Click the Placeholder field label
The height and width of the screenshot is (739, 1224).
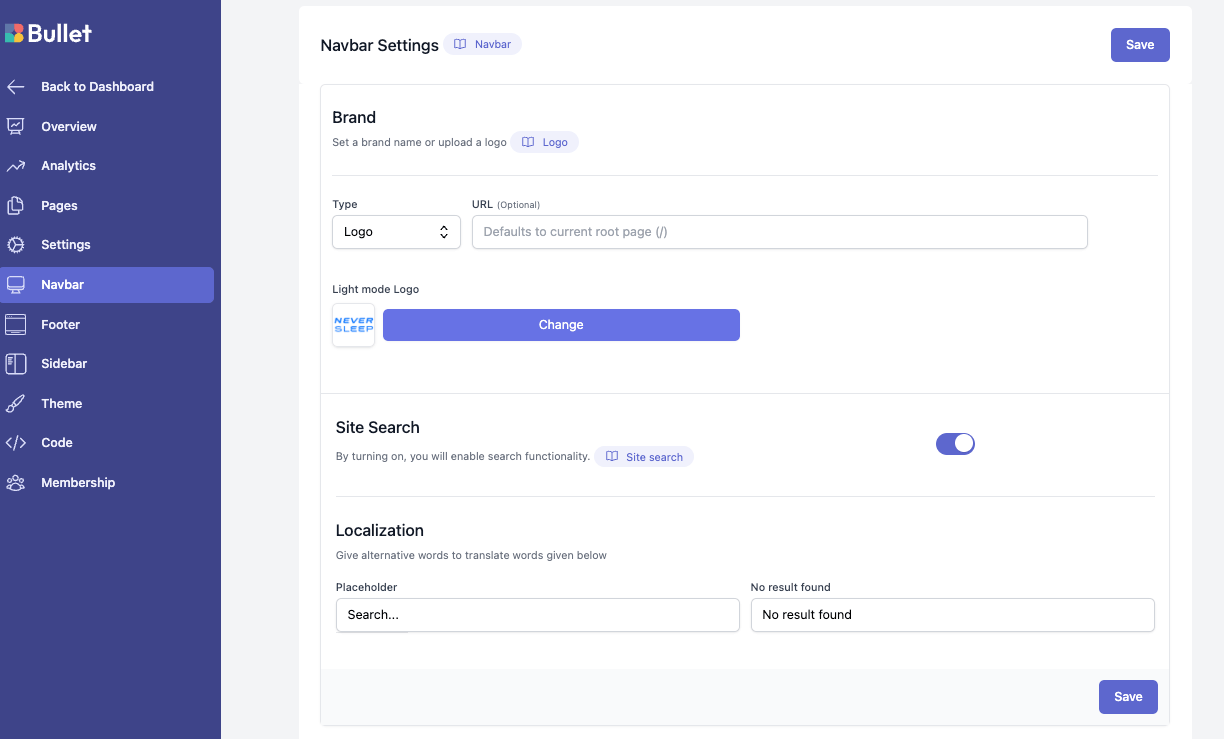[367, 587]
